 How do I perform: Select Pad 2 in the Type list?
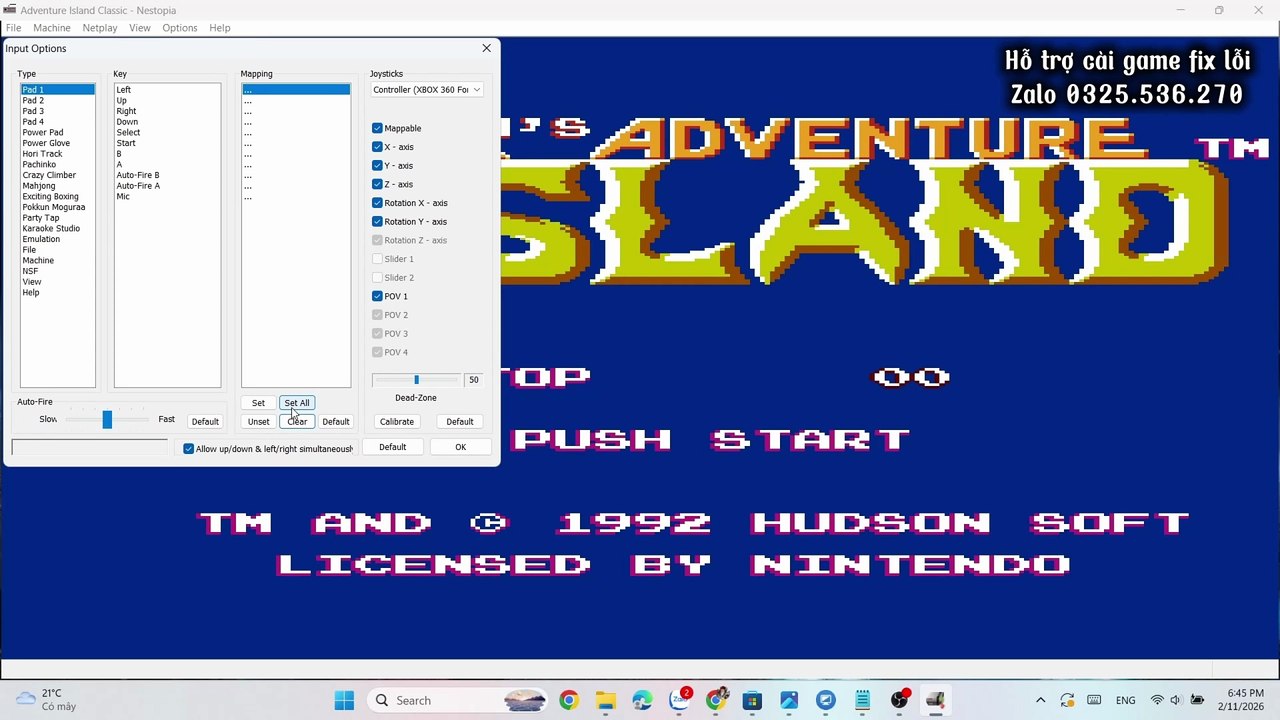click(x=58, y=101)
